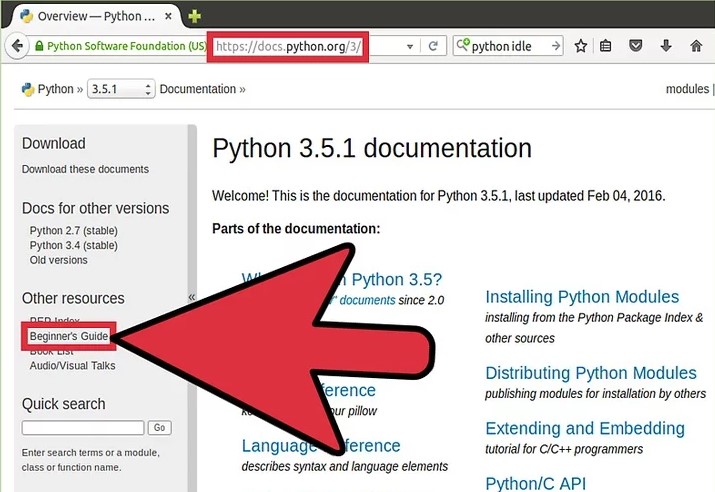Select the Overview — Python tab
Screen dimensions: 715x492
tap(96, 16)
